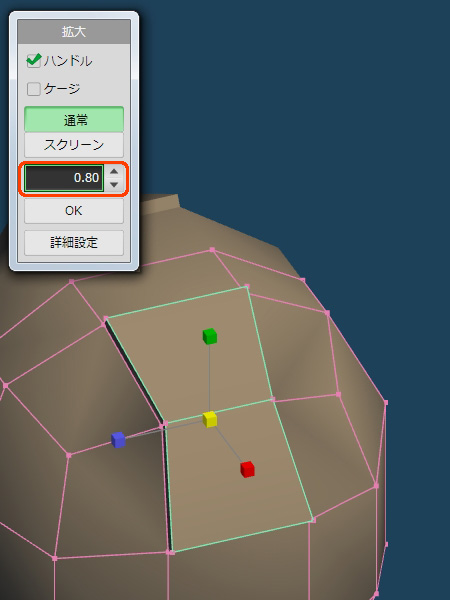The height and width of the screenshot is (600, 450).
Task: Click the yellow center handle cube
Action: click(x=210, y=419)
